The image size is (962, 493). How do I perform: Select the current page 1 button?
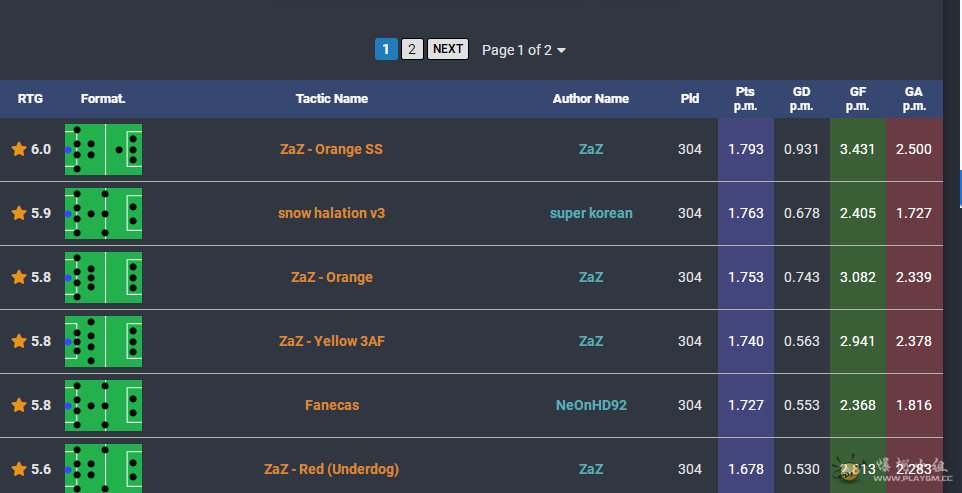coord(386,49)
